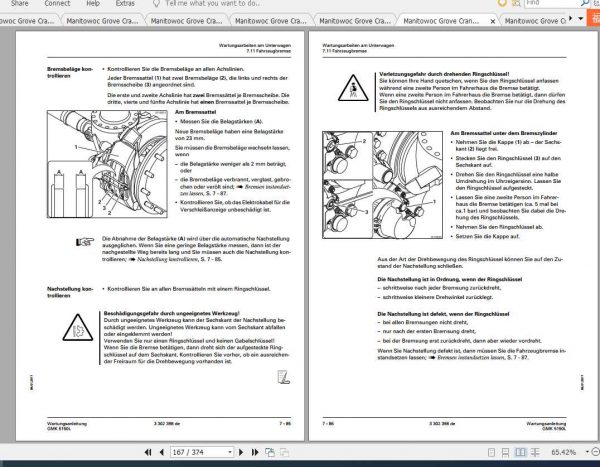Click the Tell me what you want field
This screenshot has height=467, width=600.
(213, 3)
